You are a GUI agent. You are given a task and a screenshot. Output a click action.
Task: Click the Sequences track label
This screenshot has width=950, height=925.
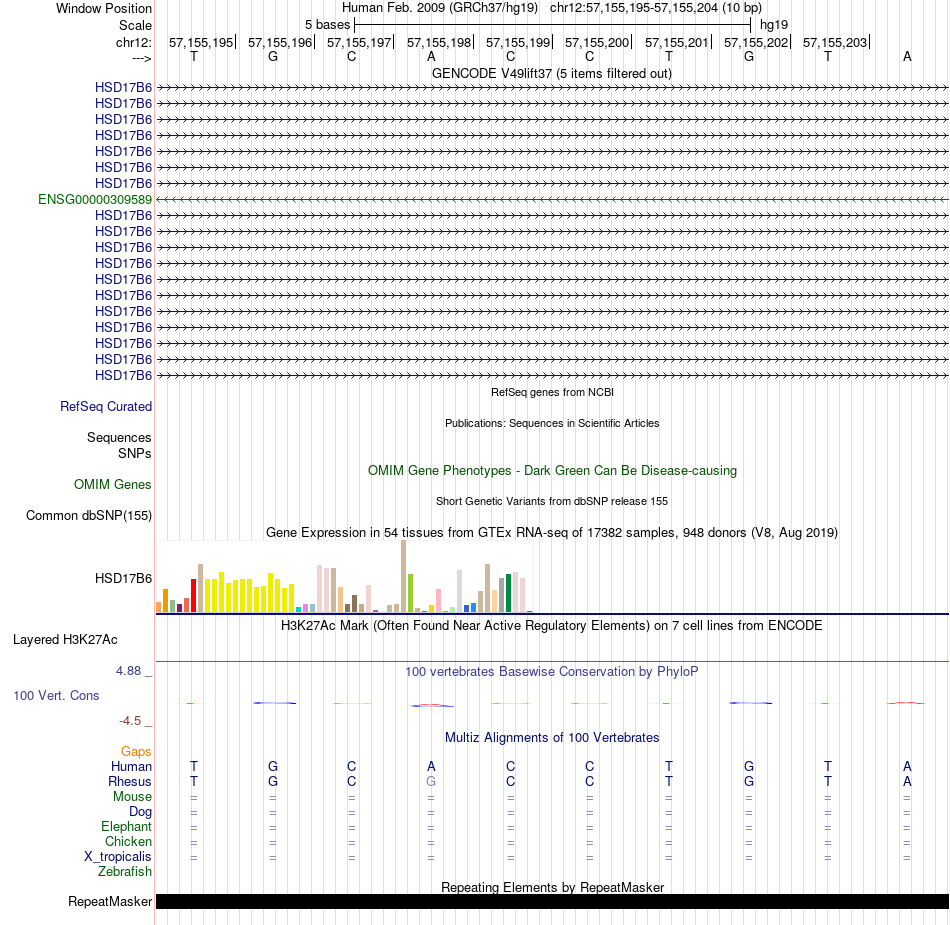[x=119, y=437]
